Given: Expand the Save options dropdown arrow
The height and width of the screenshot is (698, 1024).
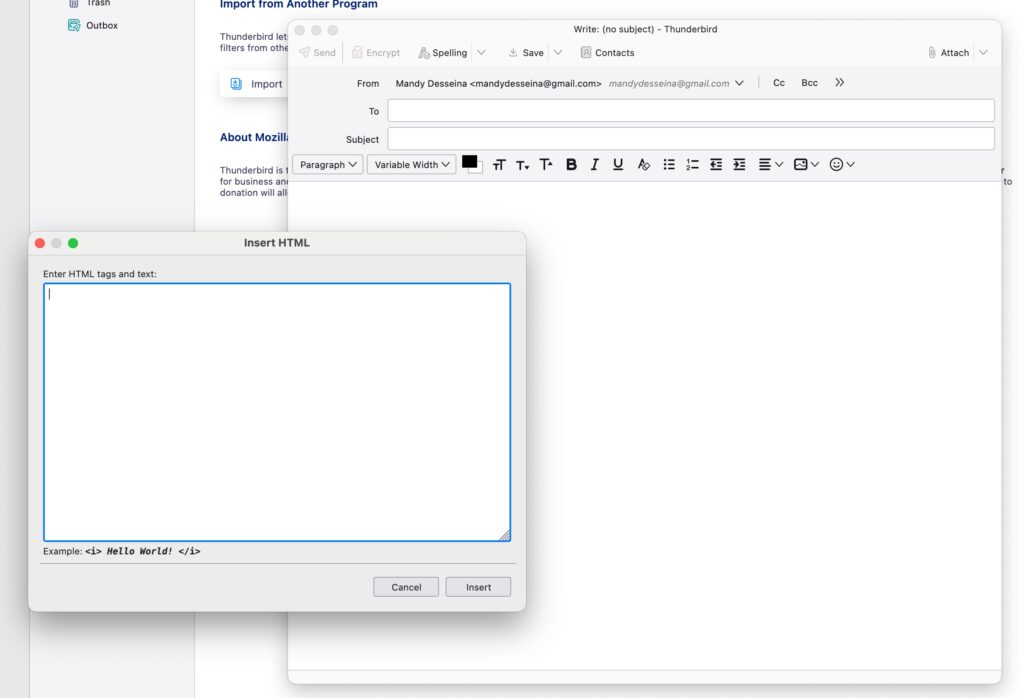Looking at the screenshot, I should [558, 53].
